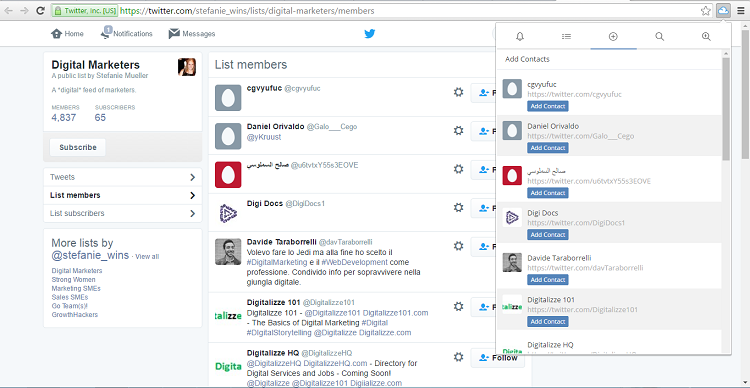Viewport: 750px width, 388px height.
Task: Click the cloud extension icon
Action: point(723,11)
